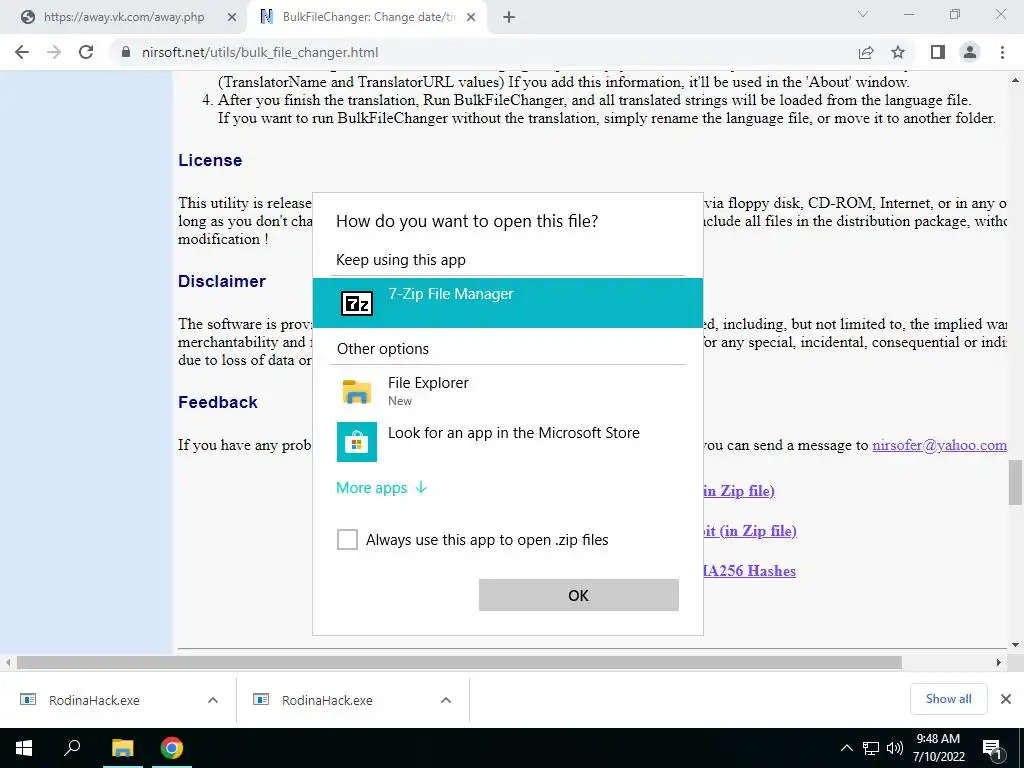The width and height of the screenshot is (1024, 768).
Task: Open Chrome side panel
Action: tap(938, 52)
